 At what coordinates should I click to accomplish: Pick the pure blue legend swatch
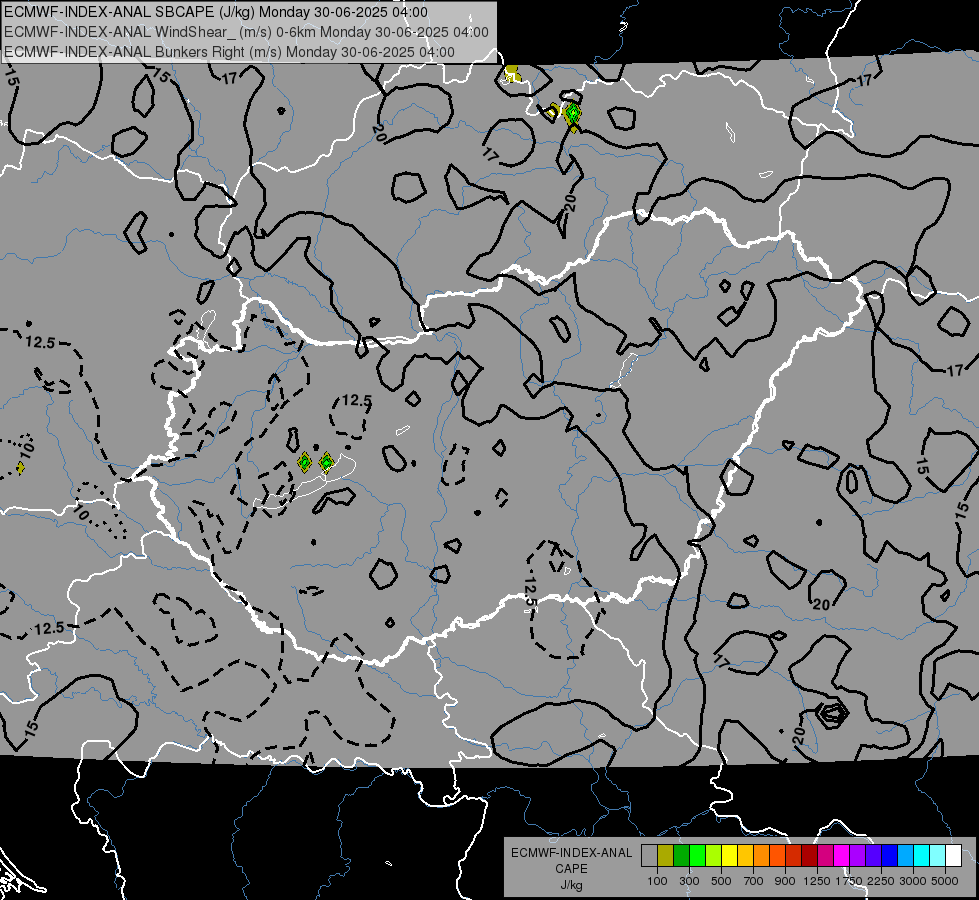pyautogui.click(x=890, y=856)
